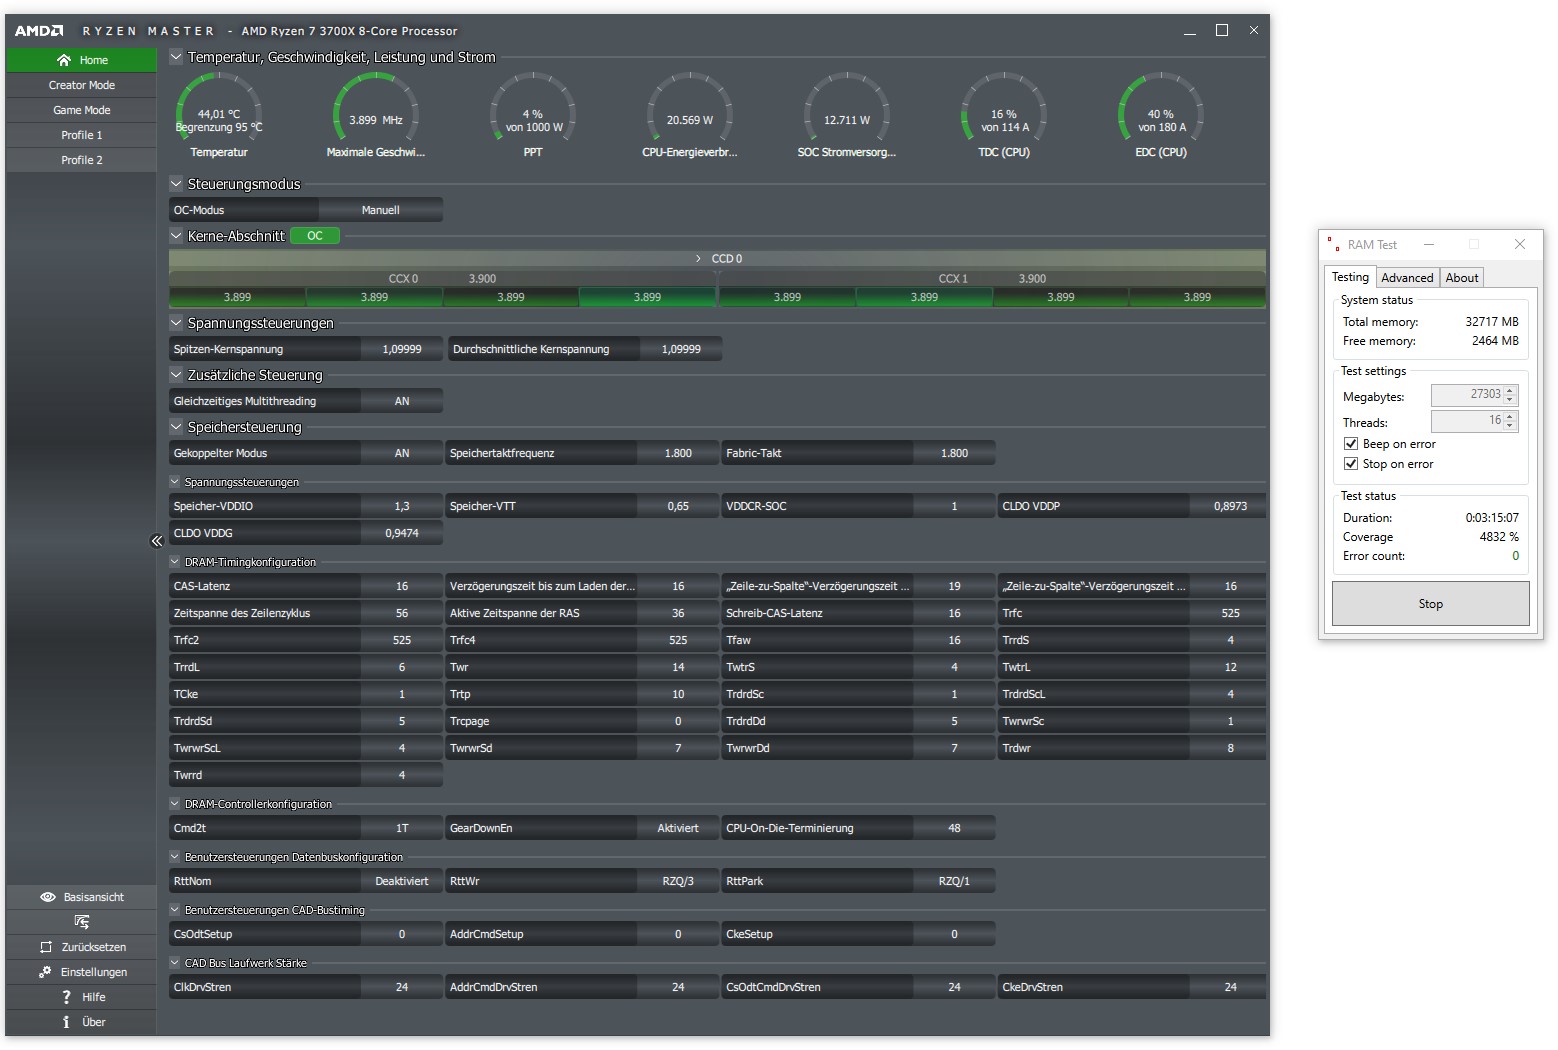Screen dimensions: 1558x1050
Task: Collapse the DRAM-Timingkonfiguration section
Action: coord(175,562)
